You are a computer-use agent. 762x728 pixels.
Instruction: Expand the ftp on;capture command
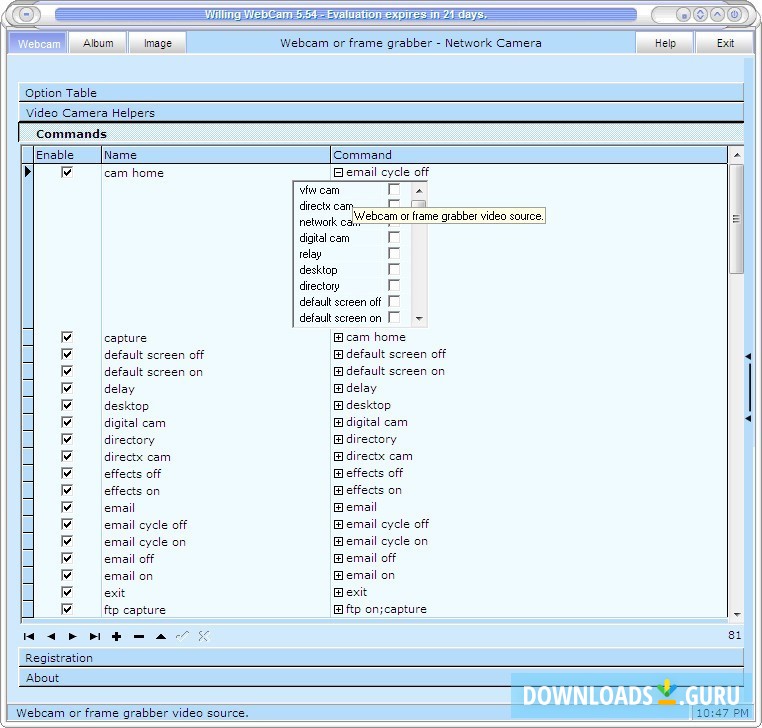(338, 609)
